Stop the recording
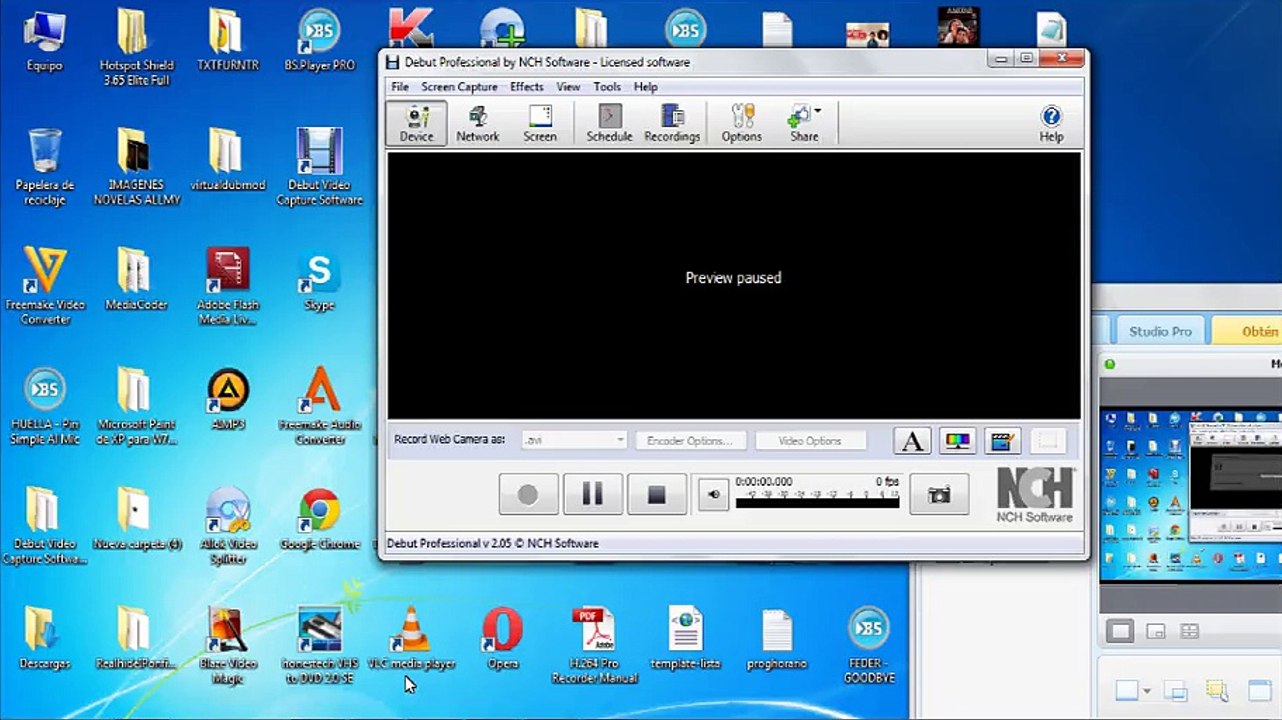The image size is (1282, 720). click(656, 494)
